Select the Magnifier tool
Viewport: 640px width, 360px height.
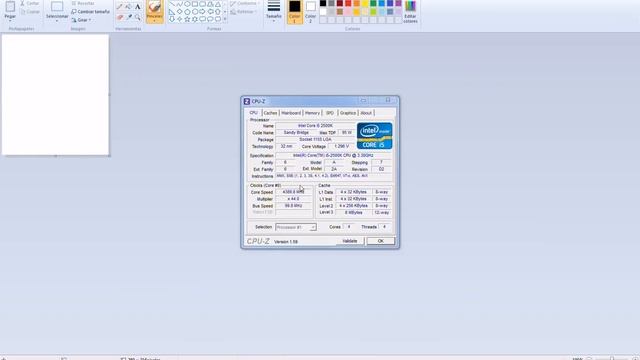tap(138, 17)
